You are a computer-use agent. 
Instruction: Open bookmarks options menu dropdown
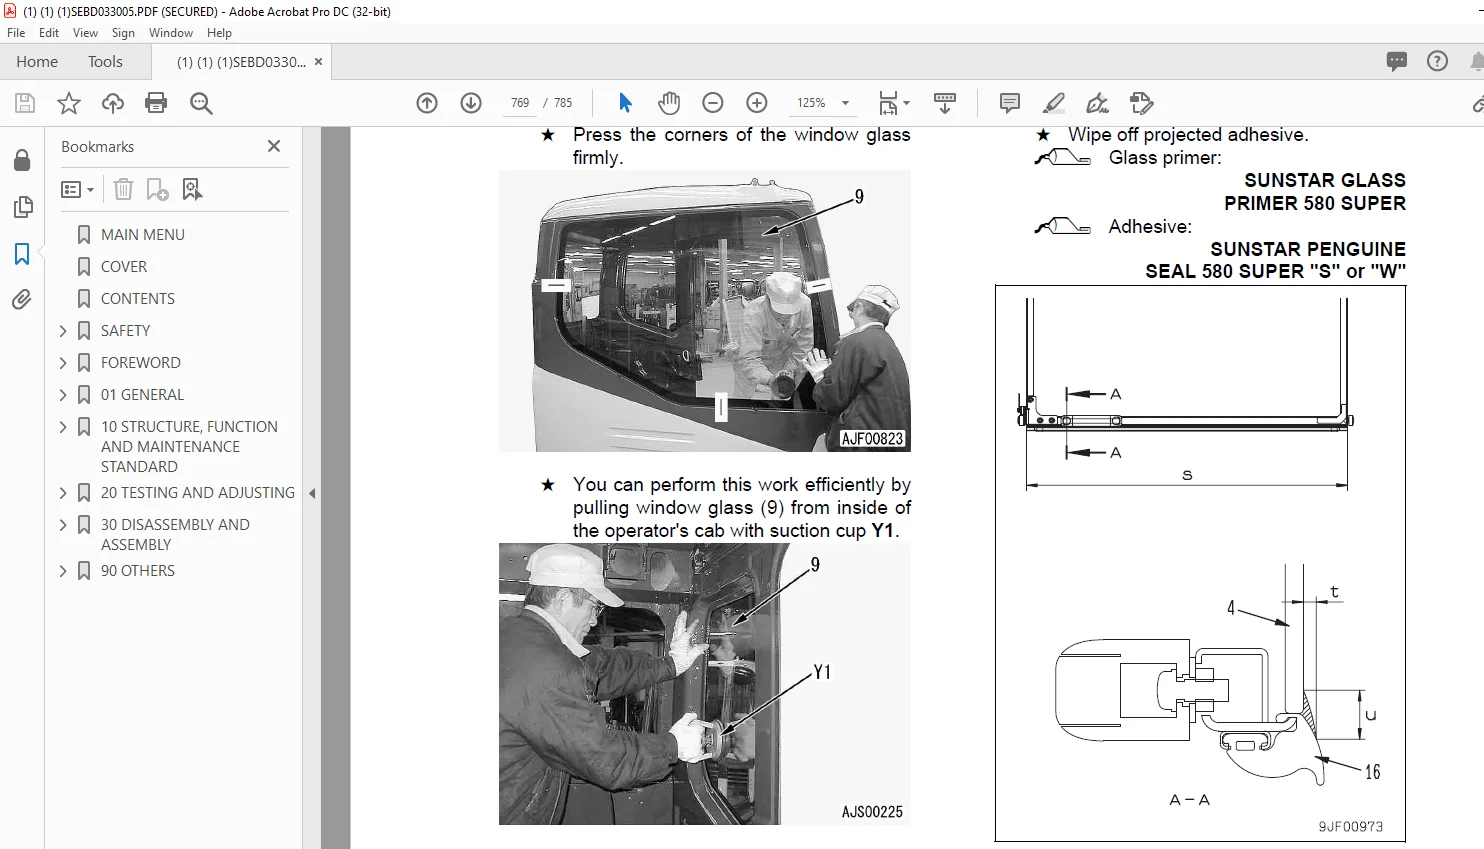77,189
